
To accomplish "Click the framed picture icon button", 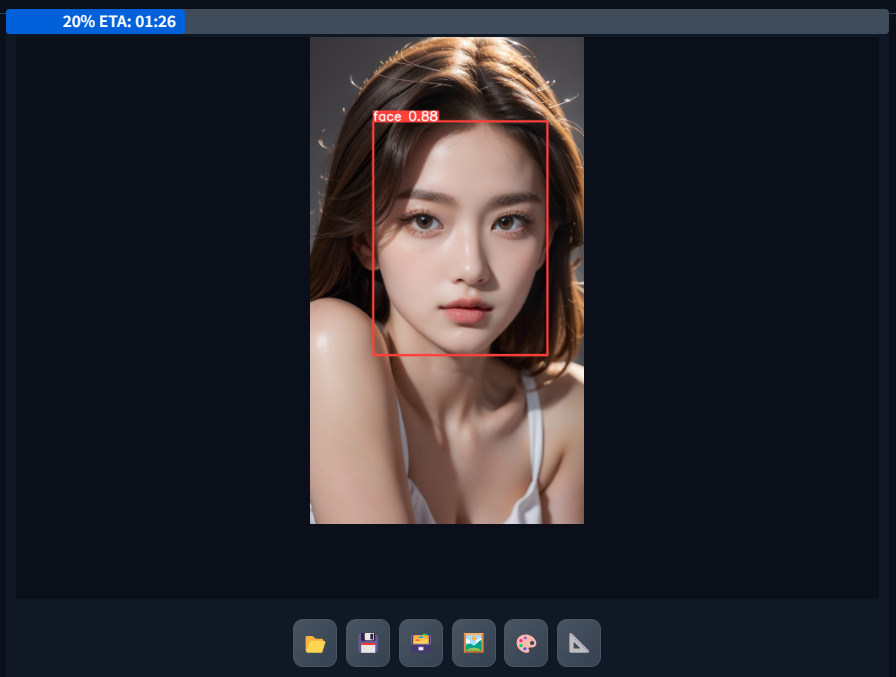I will (x=474, y=643).
